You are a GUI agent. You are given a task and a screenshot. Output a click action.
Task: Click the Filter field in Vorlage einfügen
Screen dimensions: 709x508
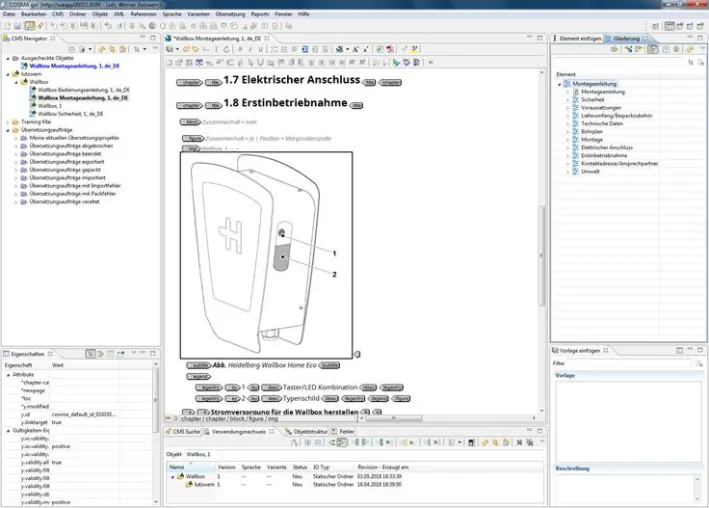coord(630,363)
